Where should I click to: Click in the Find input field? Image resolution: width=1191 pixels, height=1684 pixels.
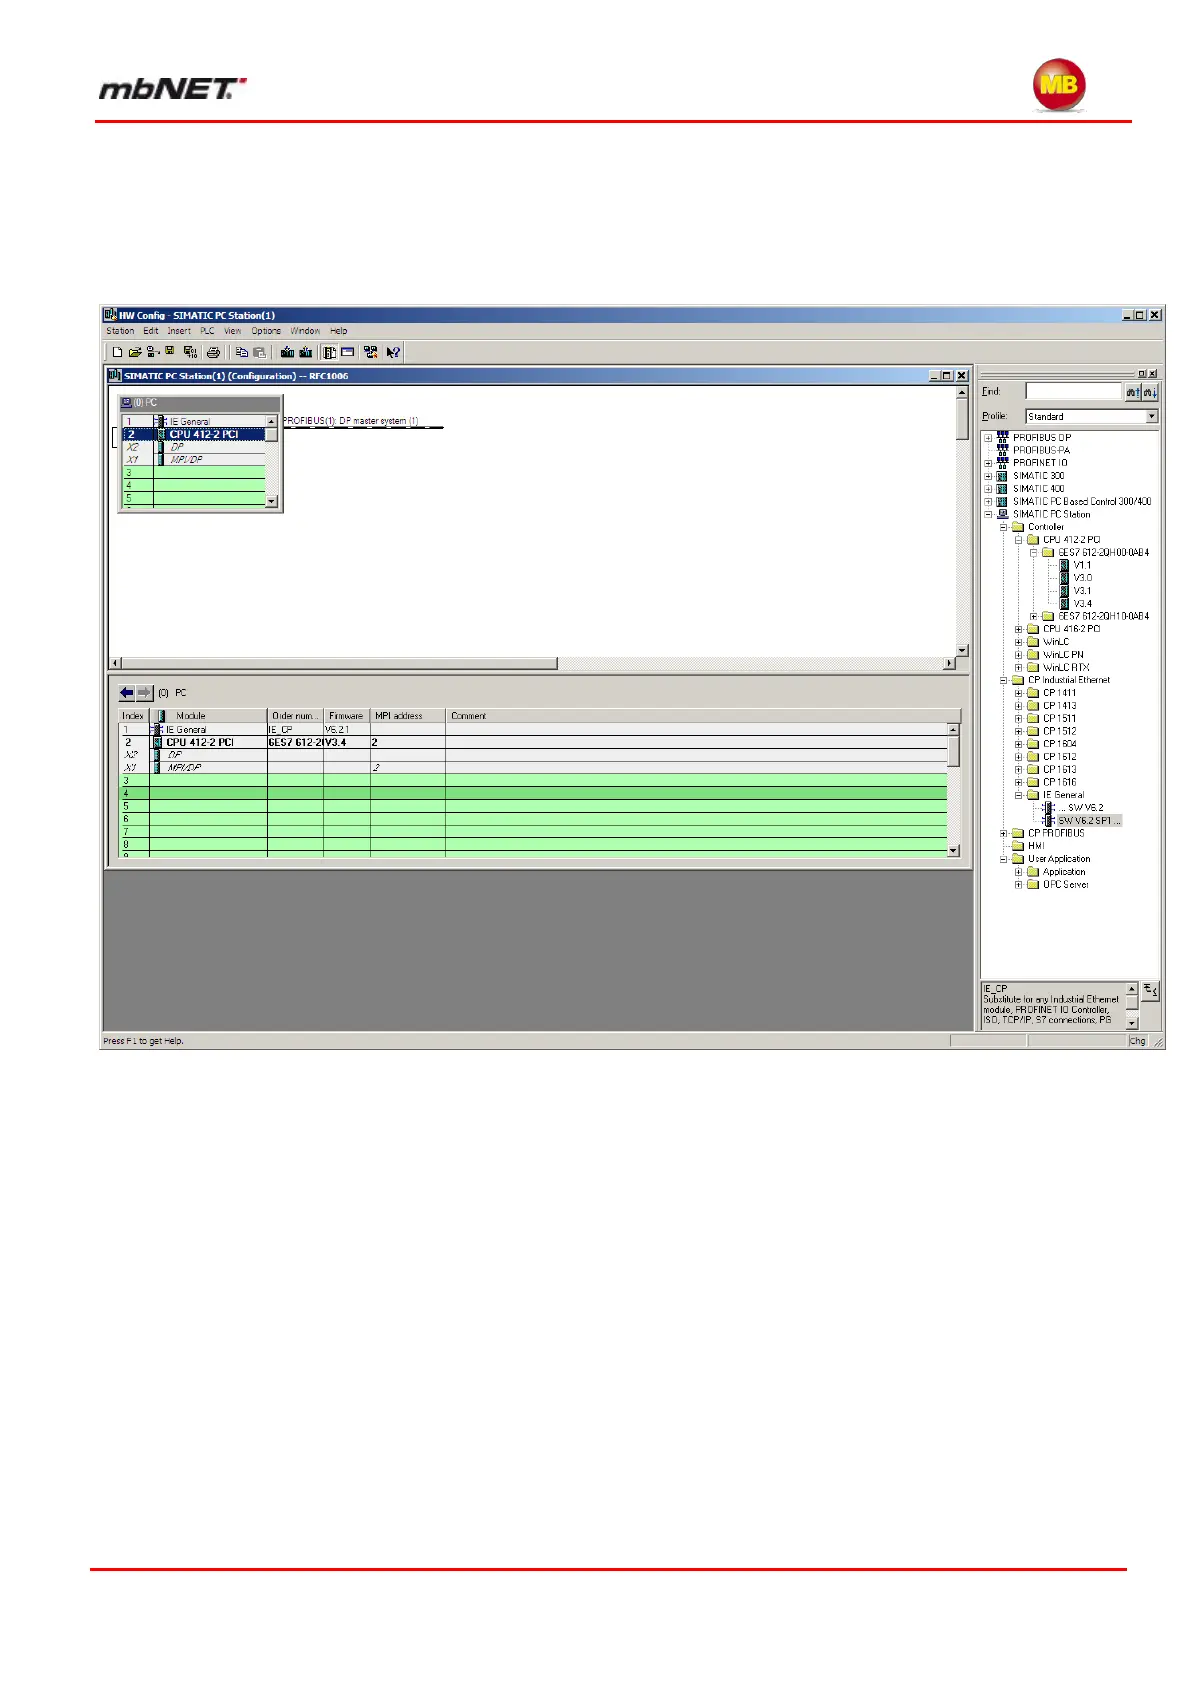tap(1073, 392)
